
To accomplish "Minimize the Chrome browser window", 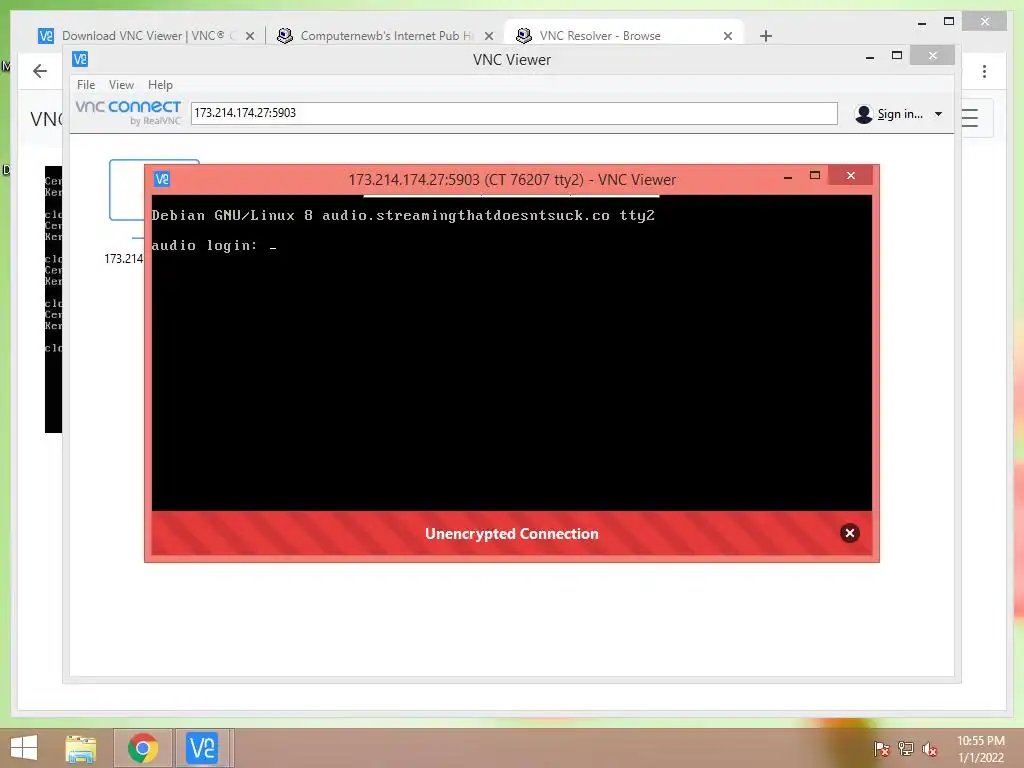I will [921, 23].
